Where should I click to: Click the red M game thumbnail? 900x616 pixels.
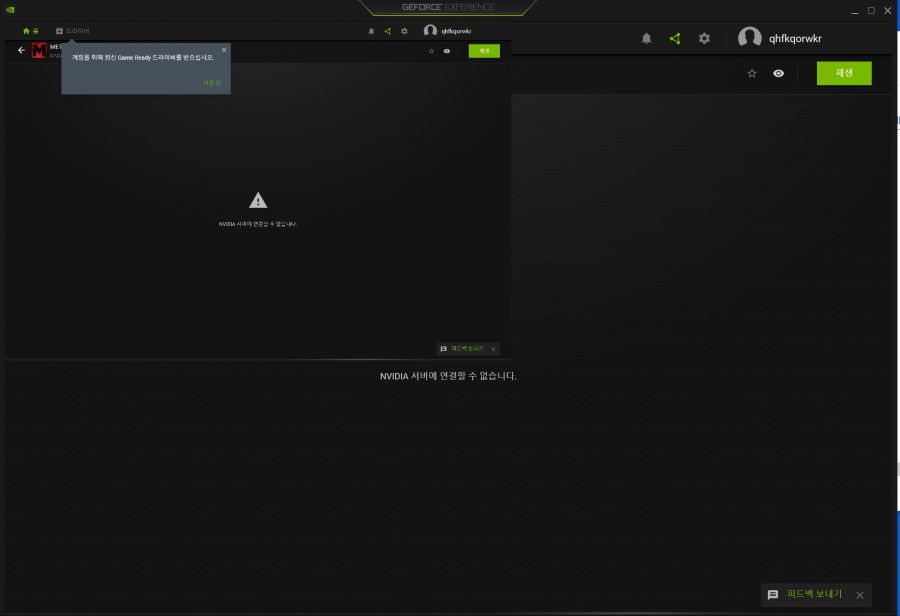click(x=39, y=51)
